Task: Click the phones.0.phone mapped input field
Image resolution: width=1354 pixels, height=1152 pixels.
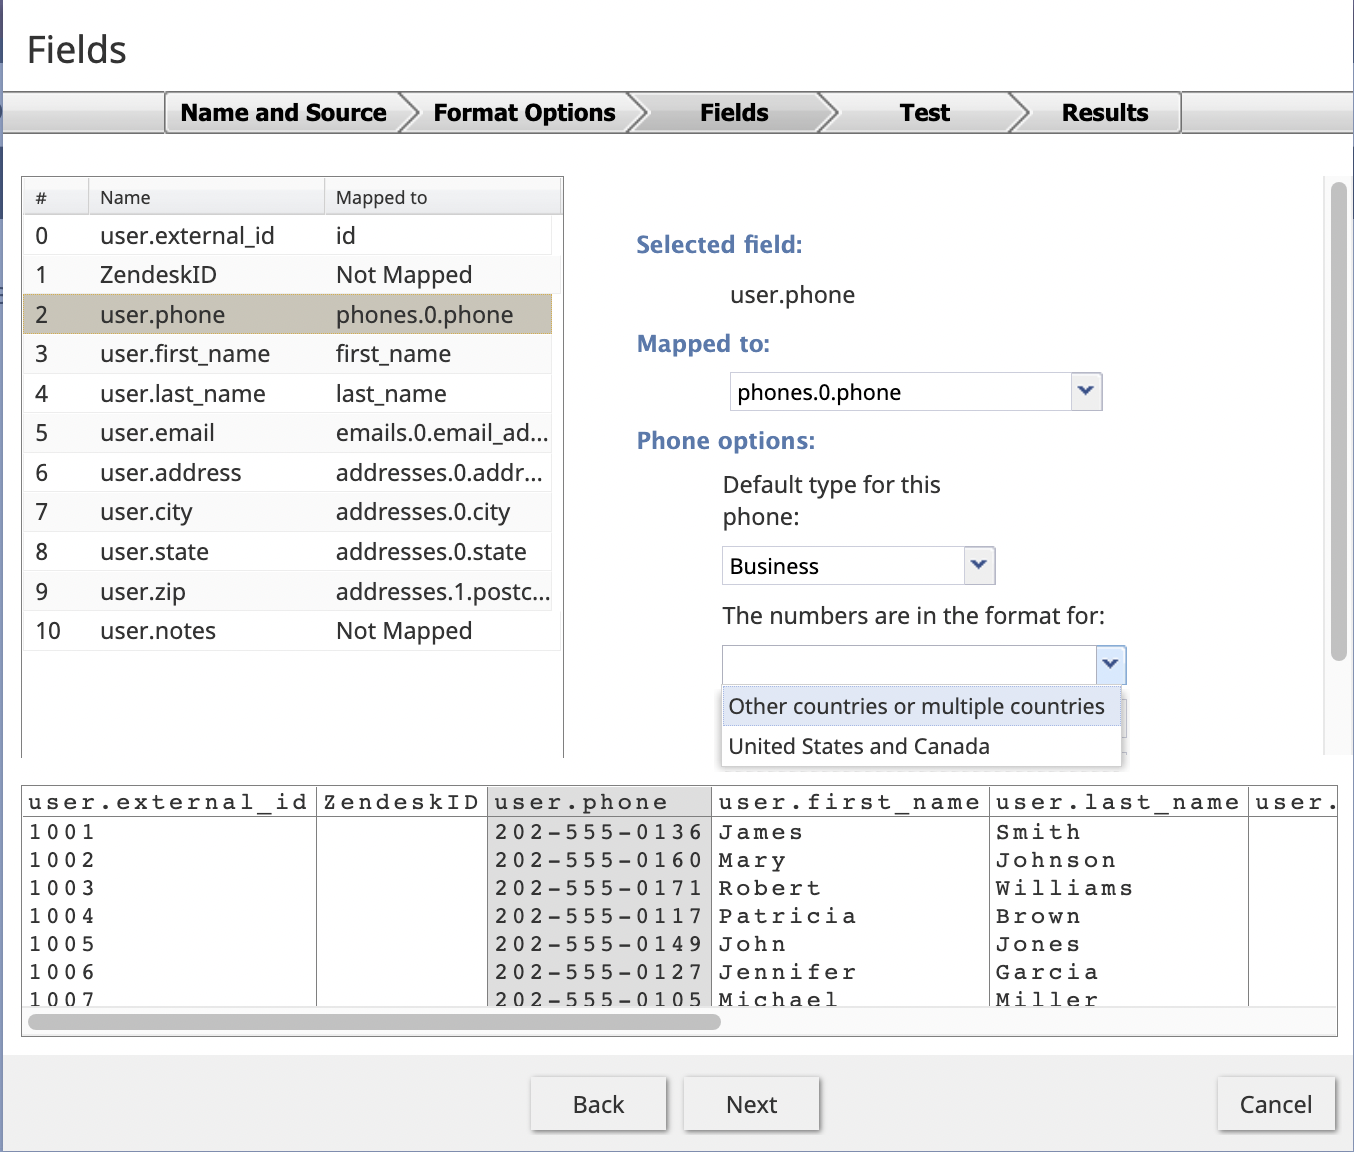Action: point(900,391)
